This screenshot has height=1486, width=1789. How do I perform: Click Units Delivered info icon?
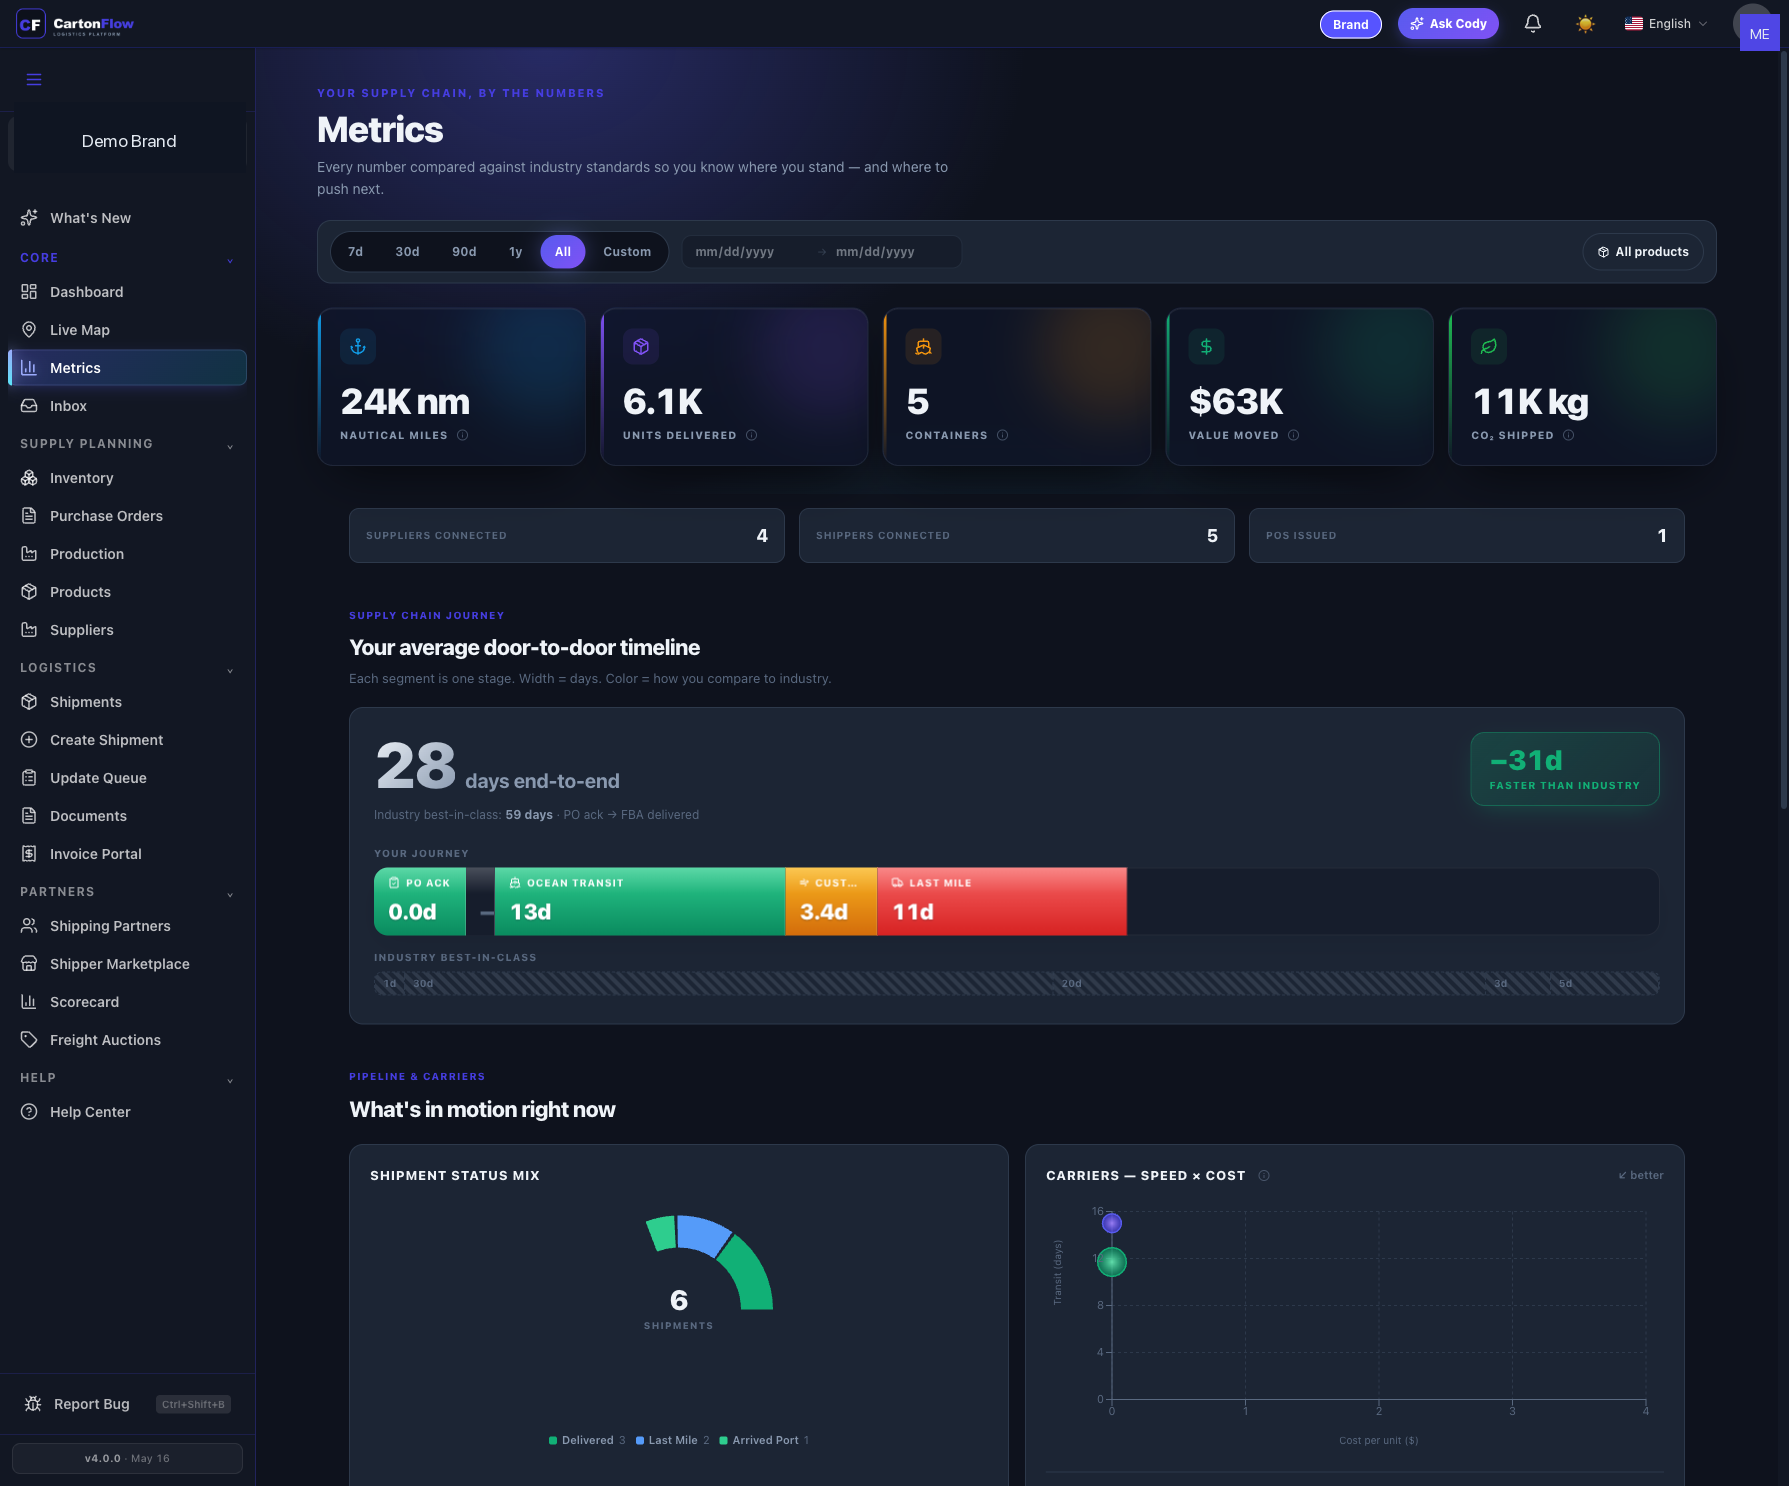[x=751, y=435]
